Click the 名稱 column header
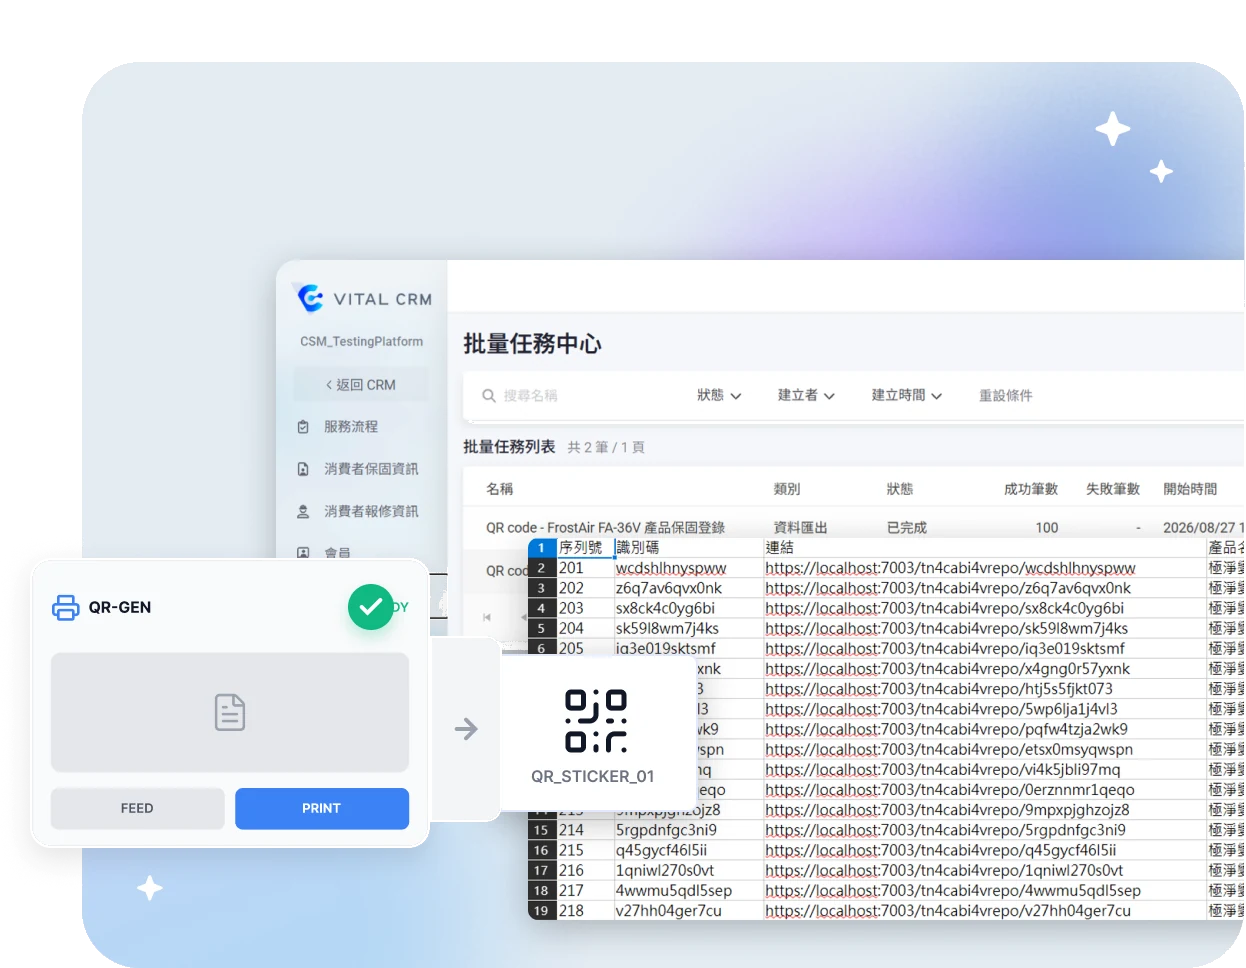Image resolution: width=1246 pixels, height=968 pixels. pos(500,489)
